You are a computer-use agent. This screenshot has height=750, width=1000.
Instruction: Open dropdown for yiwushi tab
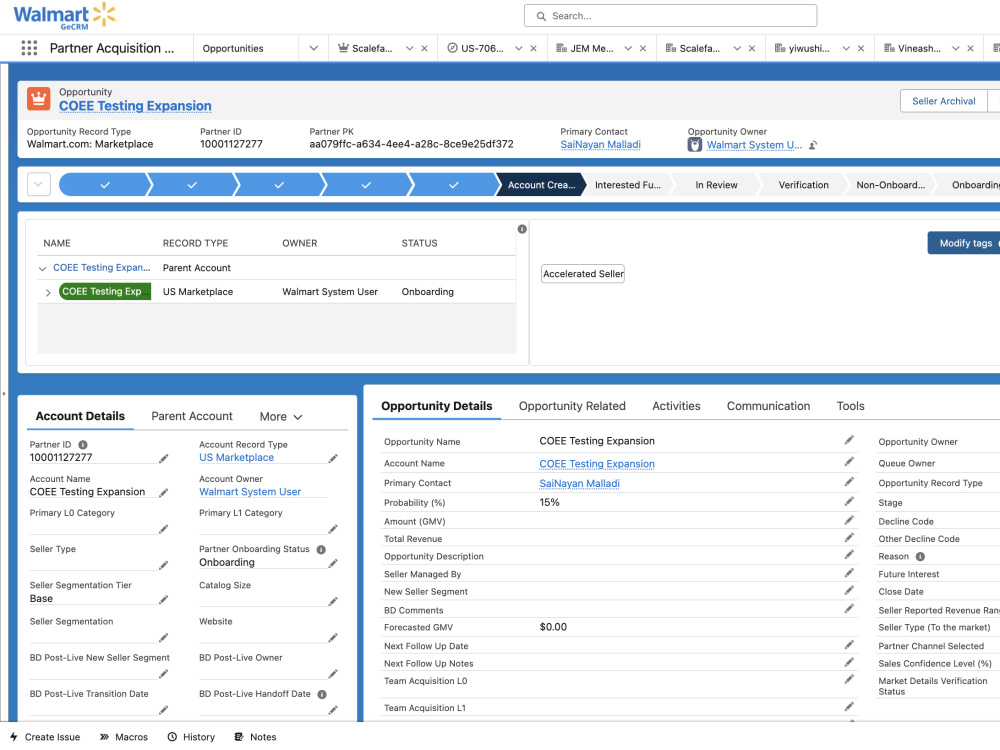[846, 48]
